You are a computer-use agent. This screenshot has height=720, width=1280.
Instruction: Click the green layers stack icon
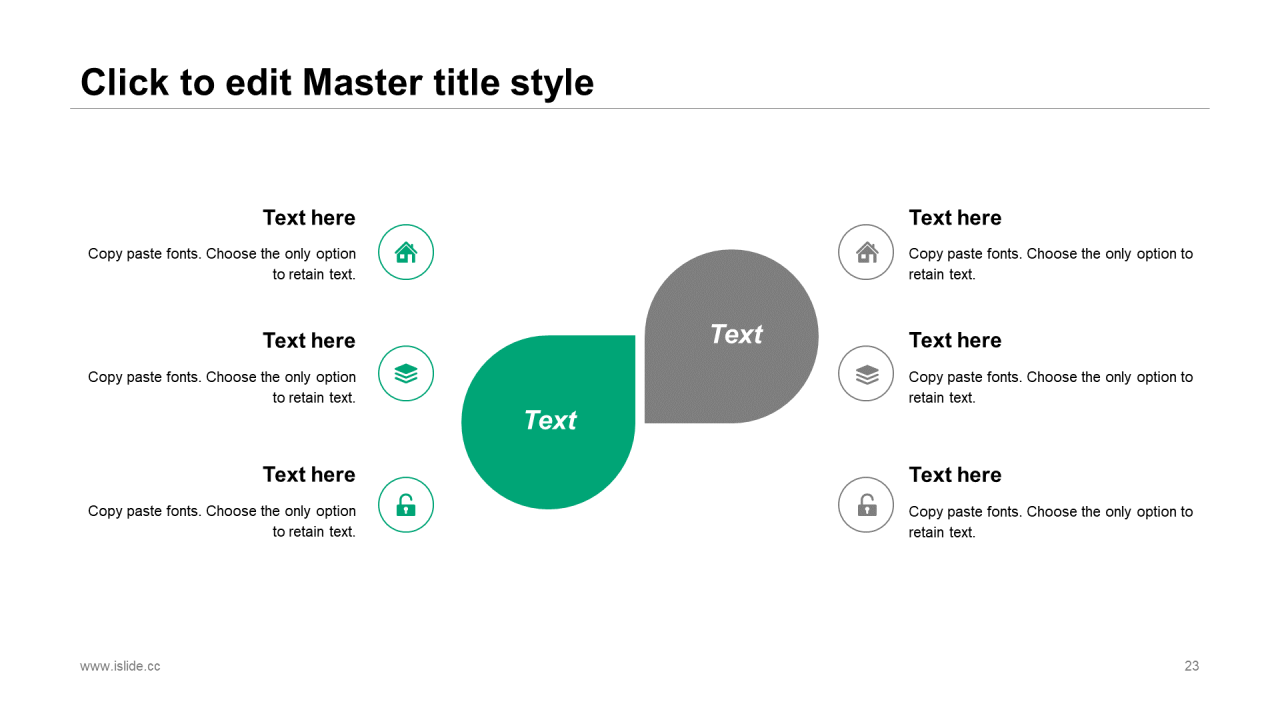tap(406, 374)
